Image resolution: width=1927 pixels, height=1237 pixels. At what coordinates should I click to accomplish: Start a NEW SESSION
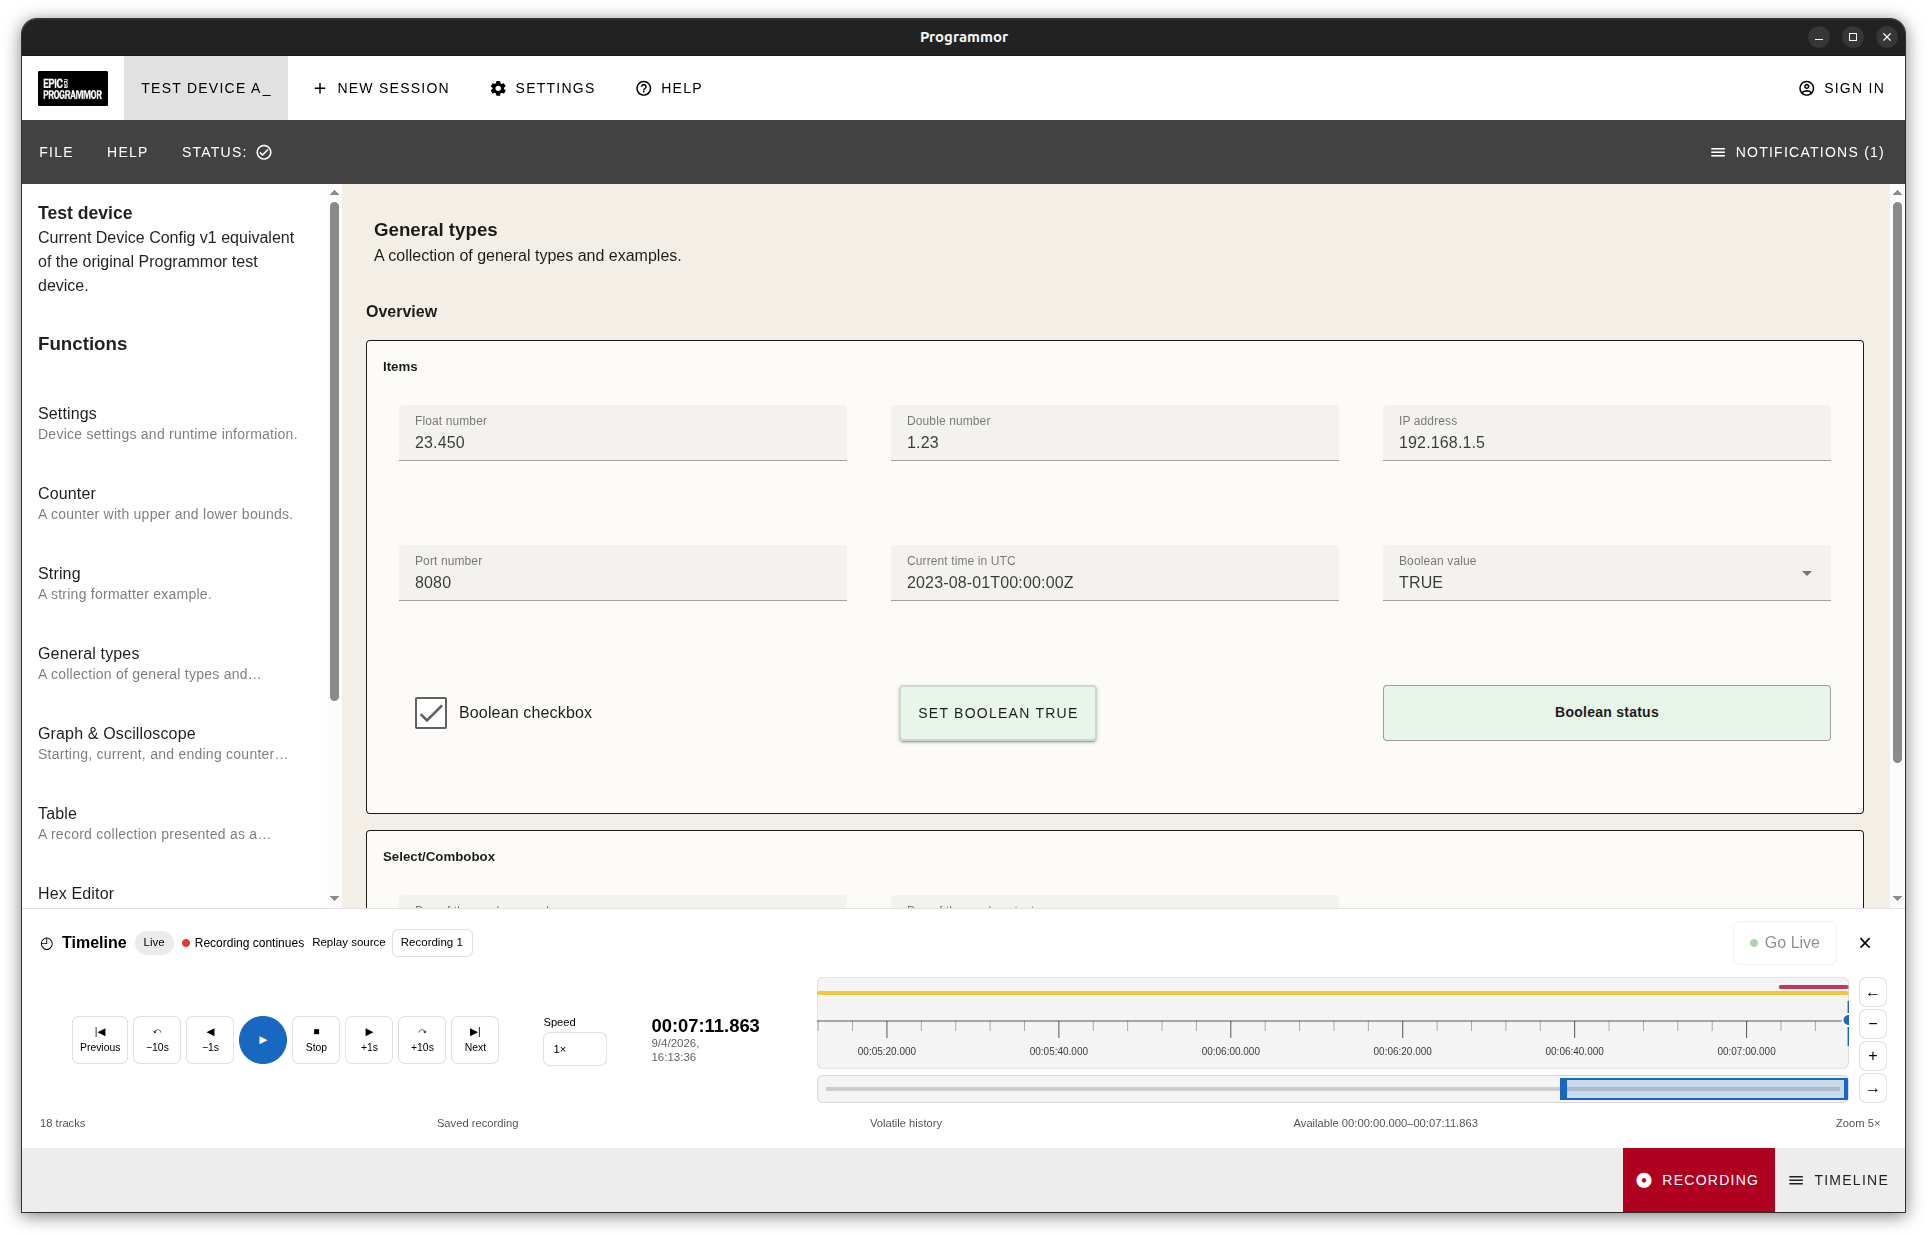[381, 88]
